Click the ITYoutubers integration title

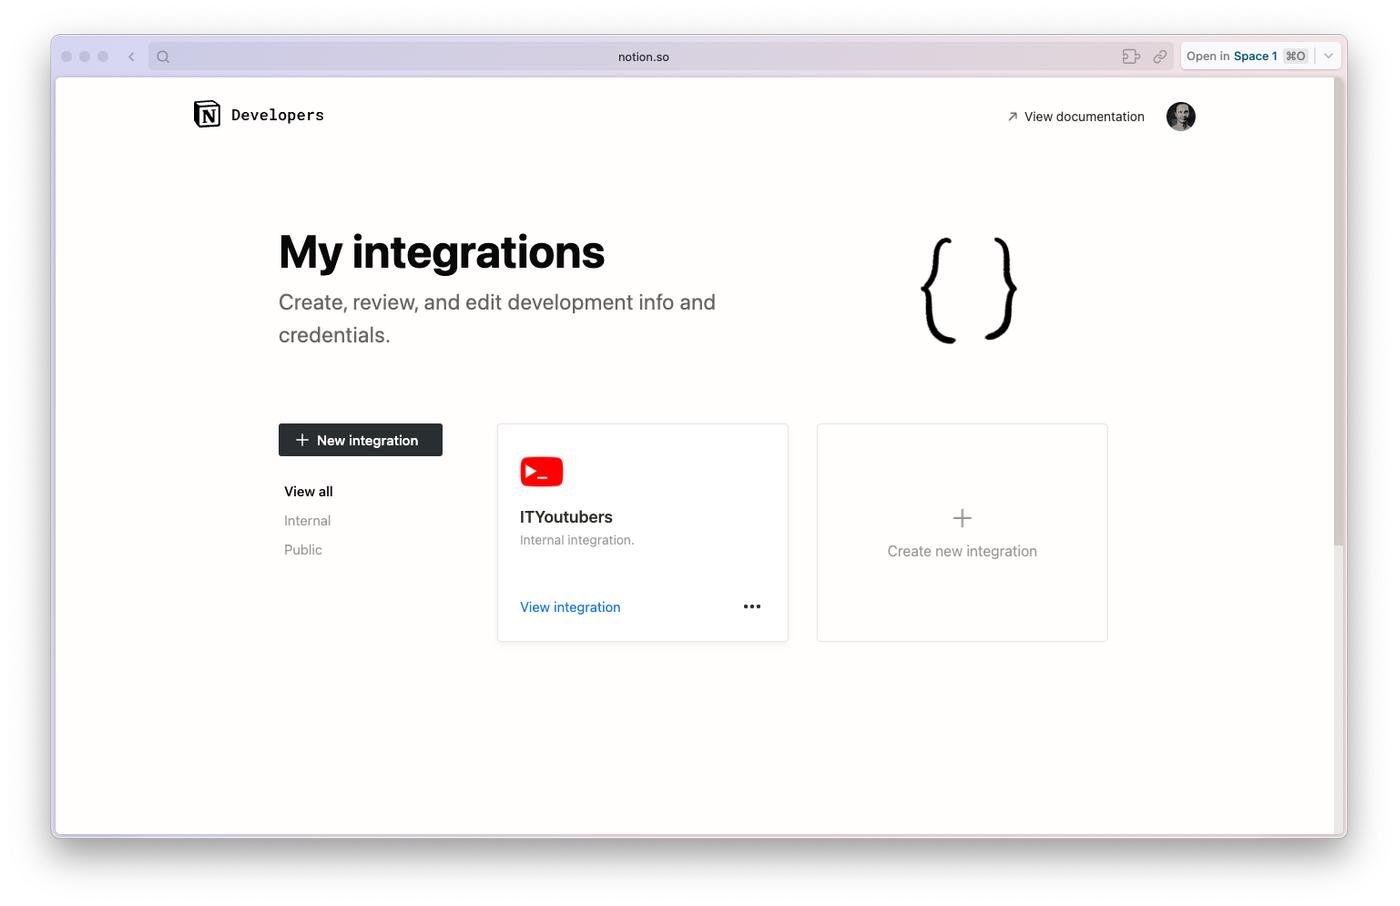pyautogui.click(x=566, y=517)
